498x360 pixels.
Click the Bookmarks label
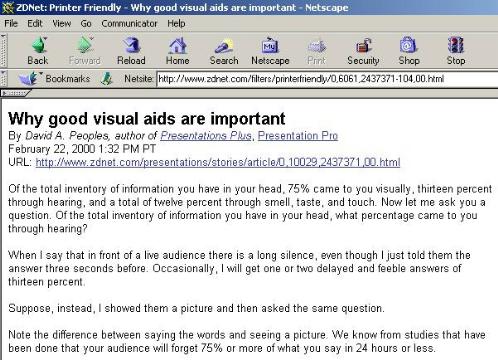68,79
